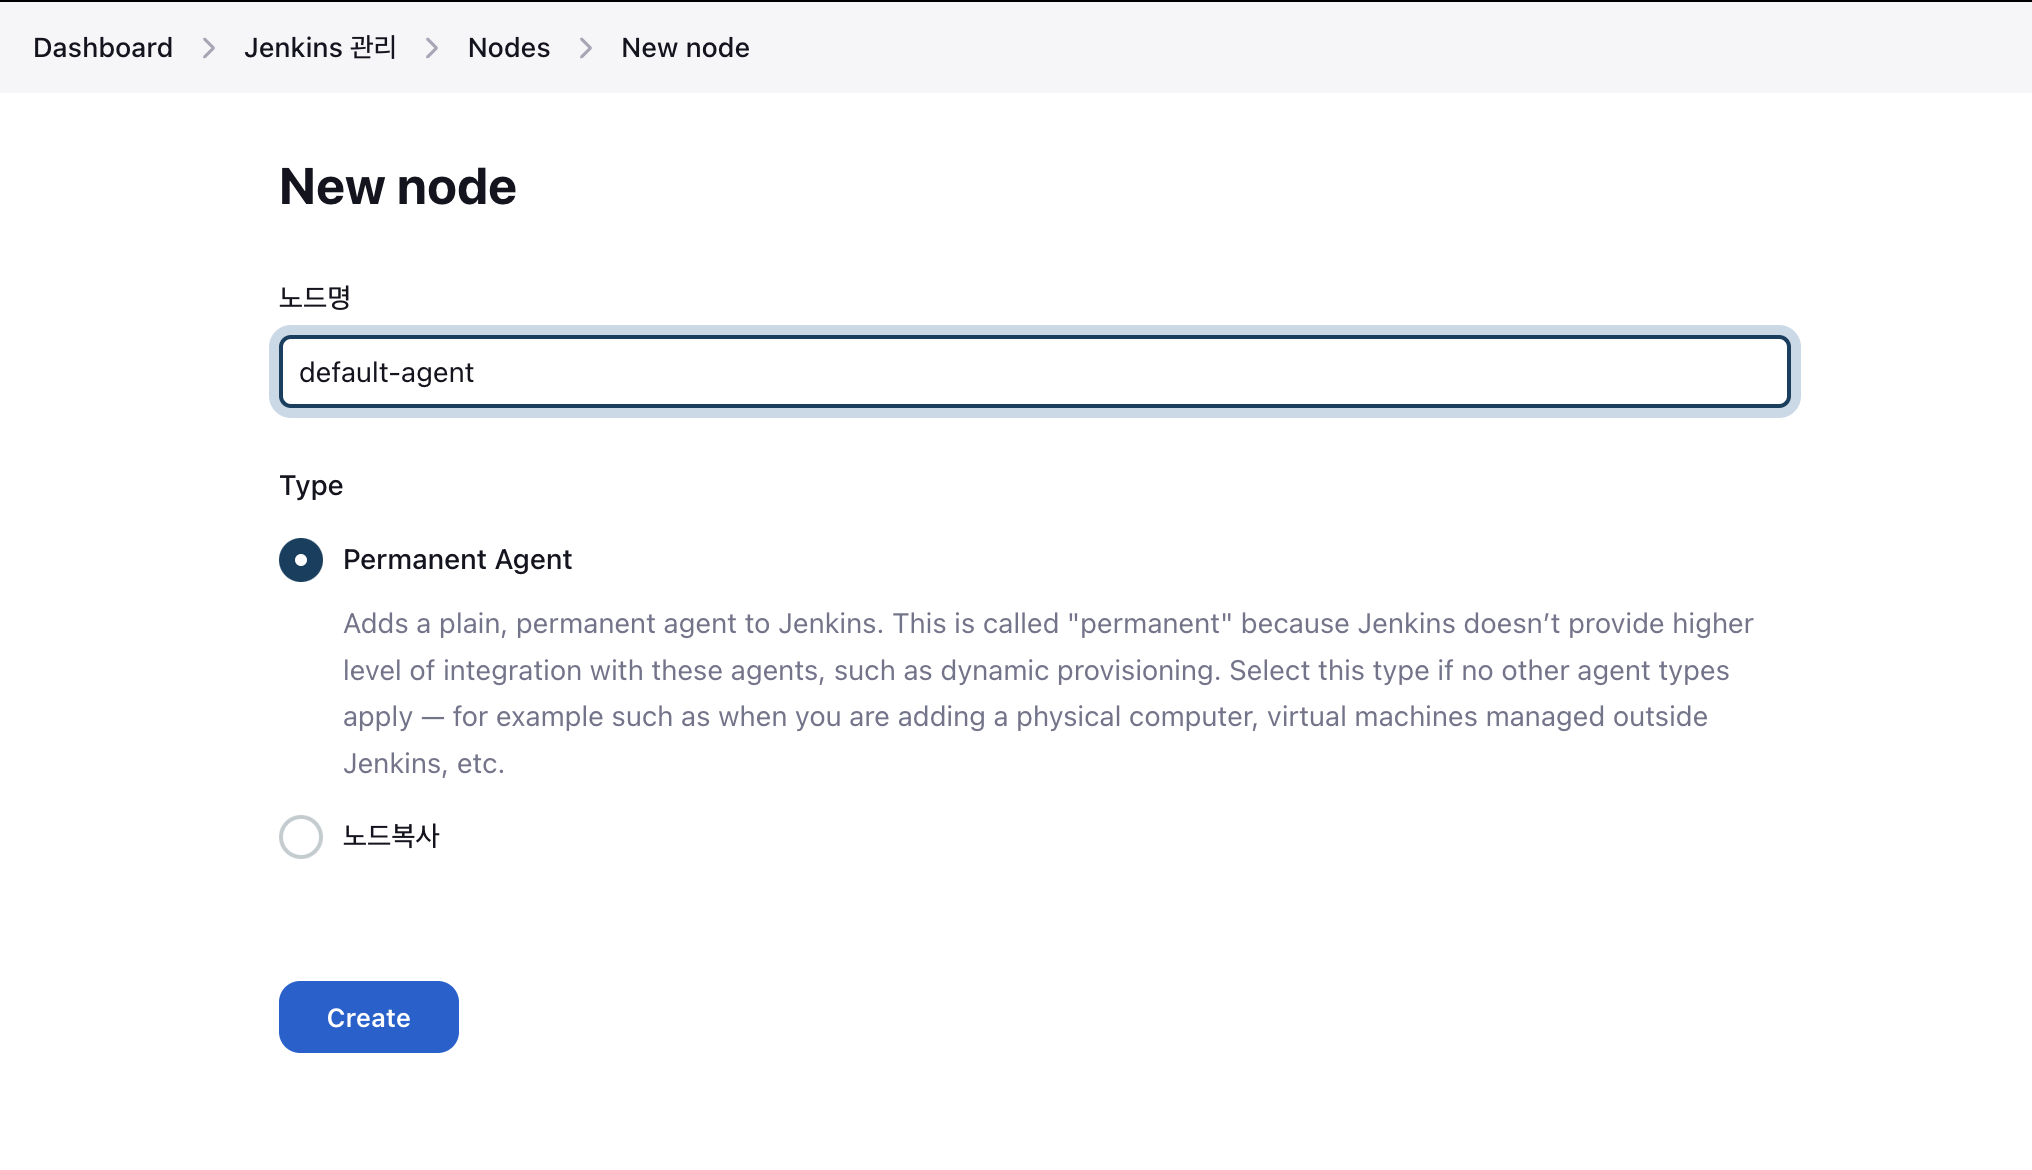
Task: Click the New node page heading
Action: (x=397, y=187)
